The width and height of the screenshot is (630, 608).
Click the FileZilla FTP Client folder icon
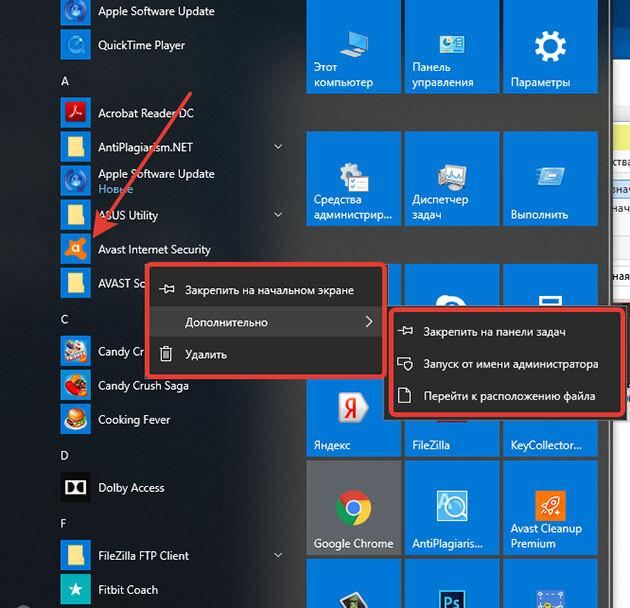coord(76,555)
